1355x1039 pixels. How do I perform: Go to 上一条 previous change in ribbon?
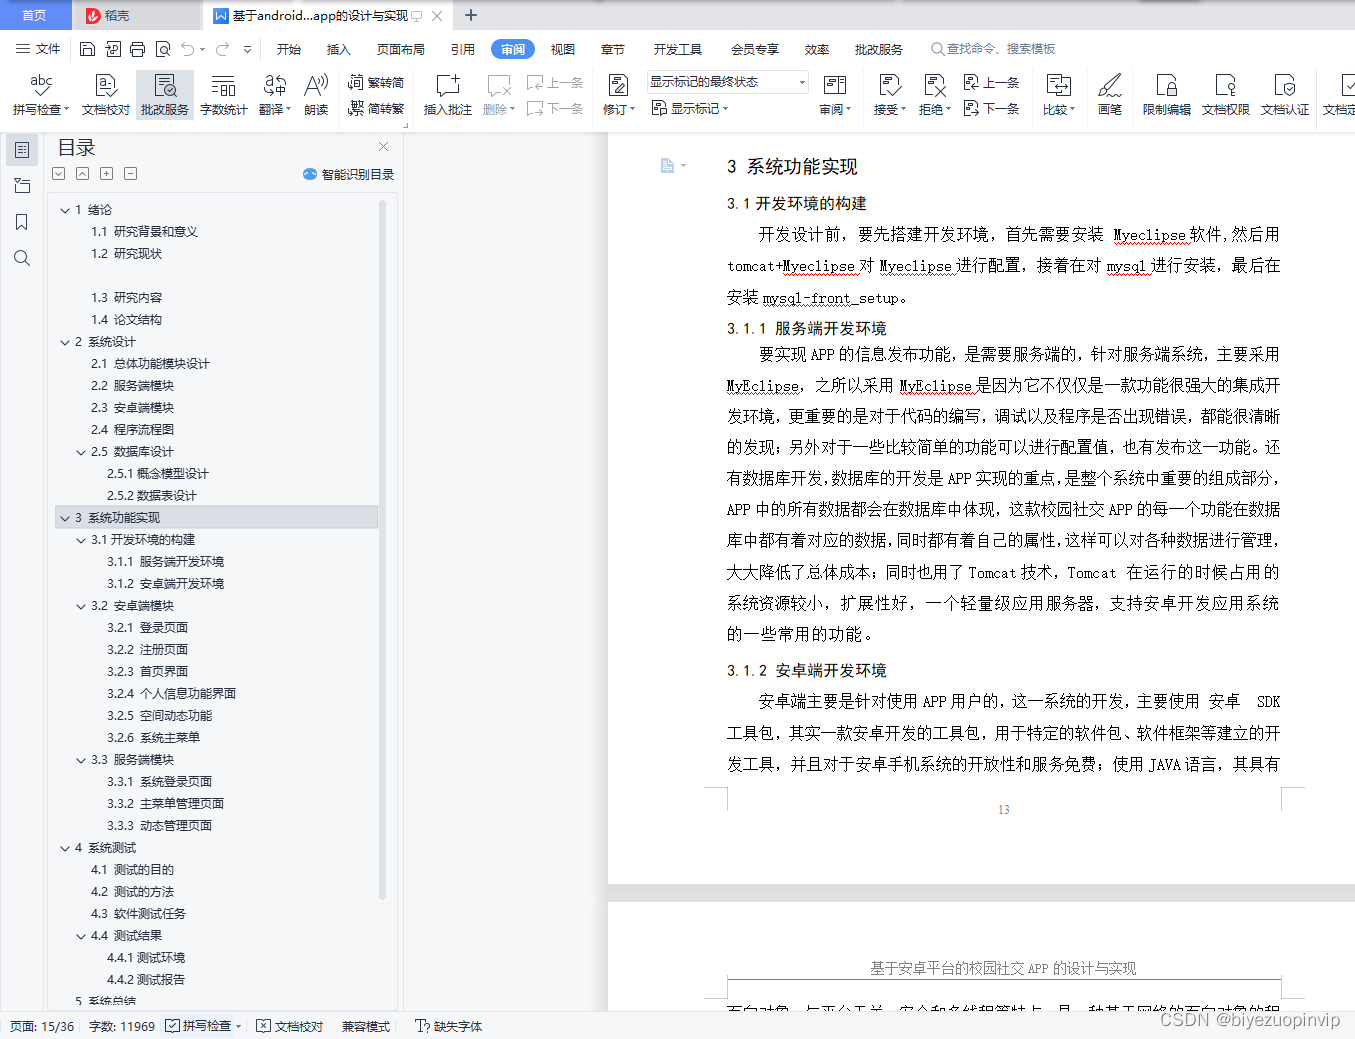click(991, 83)
